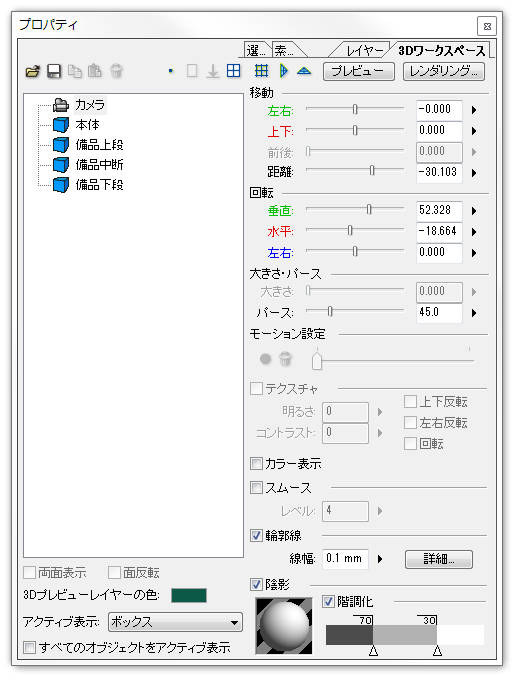Select the 備品下段 cube object
Viewport: 520px width, 685px height.
(88, 185)
